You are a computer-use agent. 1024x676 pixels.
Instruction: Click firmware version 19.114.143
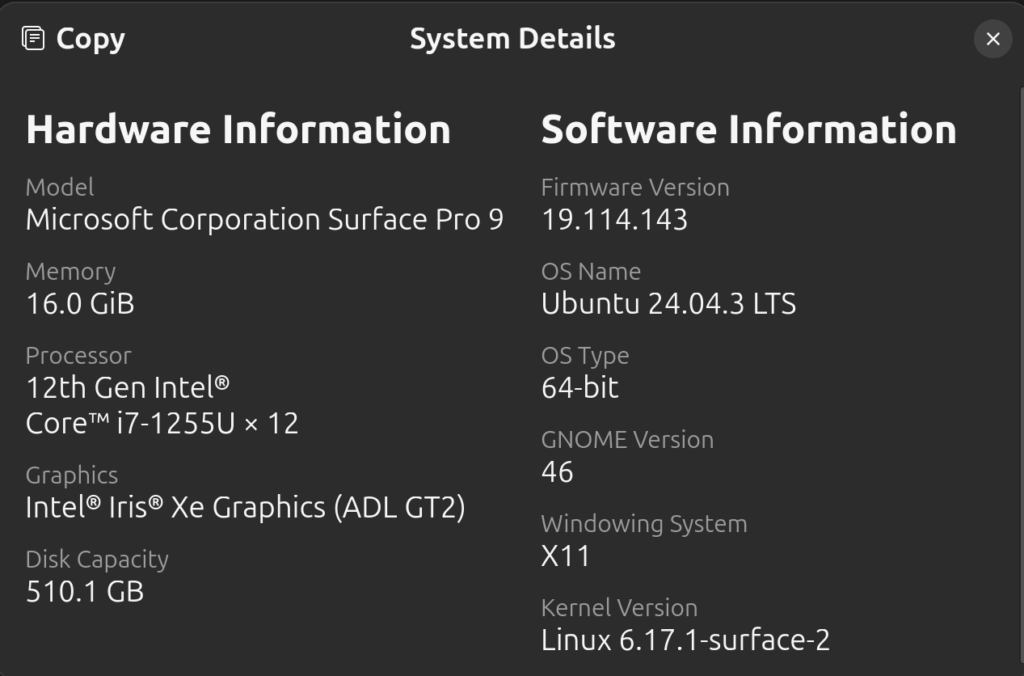[x=614, y=220]
